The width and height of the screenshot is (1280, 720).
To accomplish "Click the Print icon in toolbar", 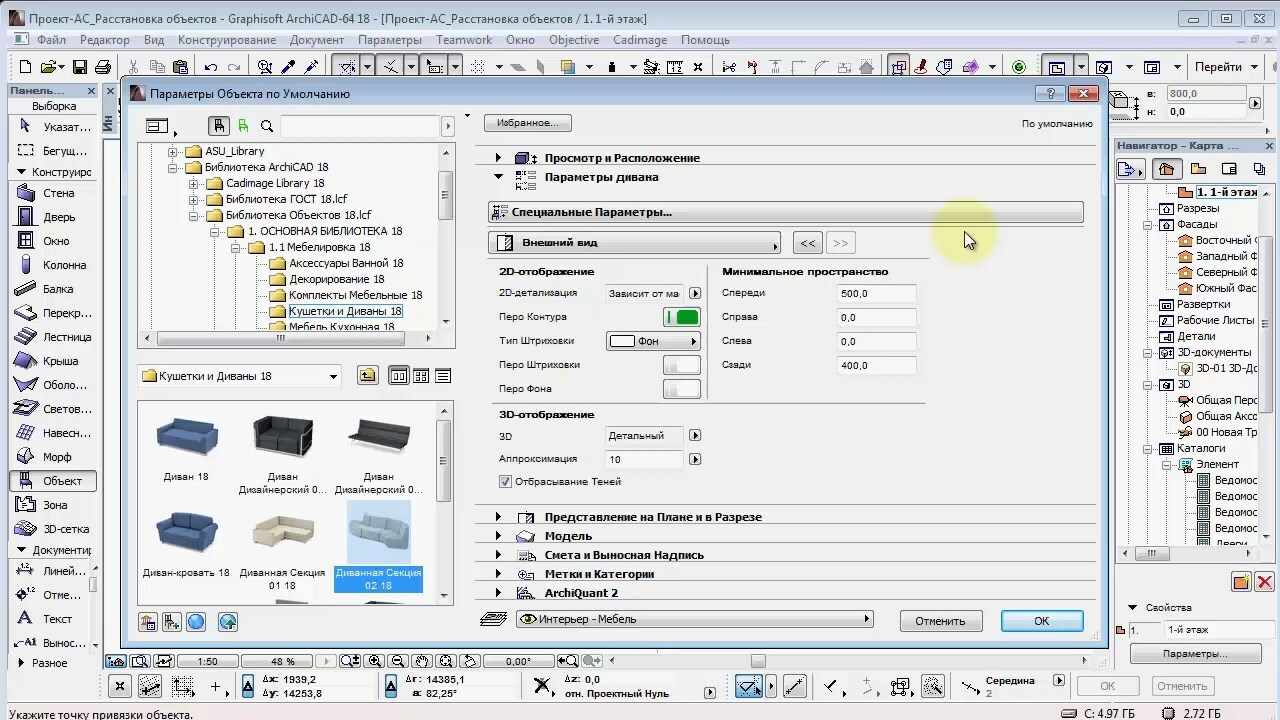I will (102, 67).
